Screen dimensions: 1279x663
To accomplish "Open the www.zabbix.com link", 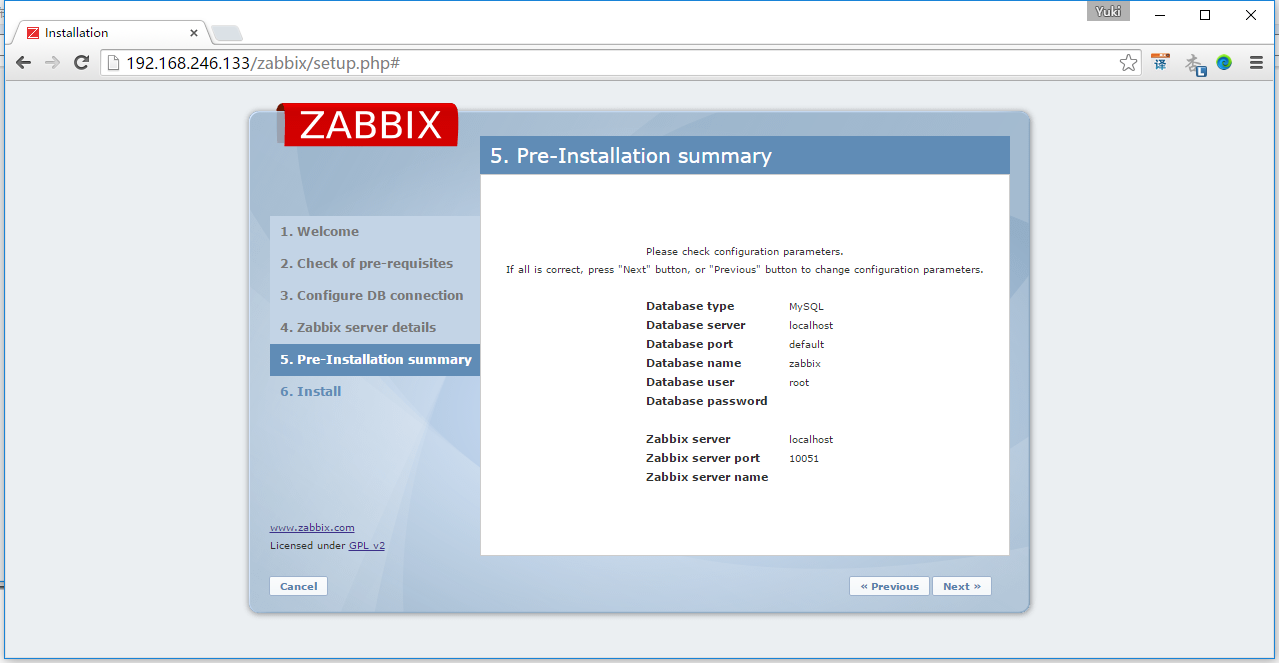I will 312,527.
